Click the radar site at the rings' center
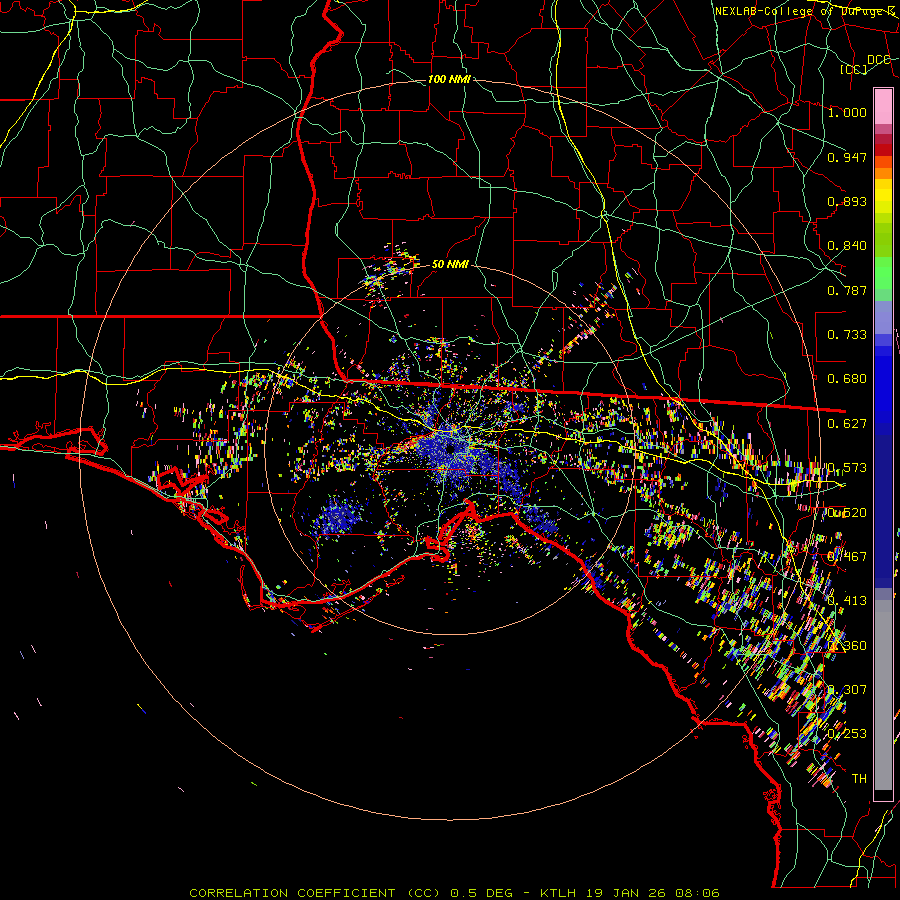This screenshot has width=900, height=900. click(450, 449)
